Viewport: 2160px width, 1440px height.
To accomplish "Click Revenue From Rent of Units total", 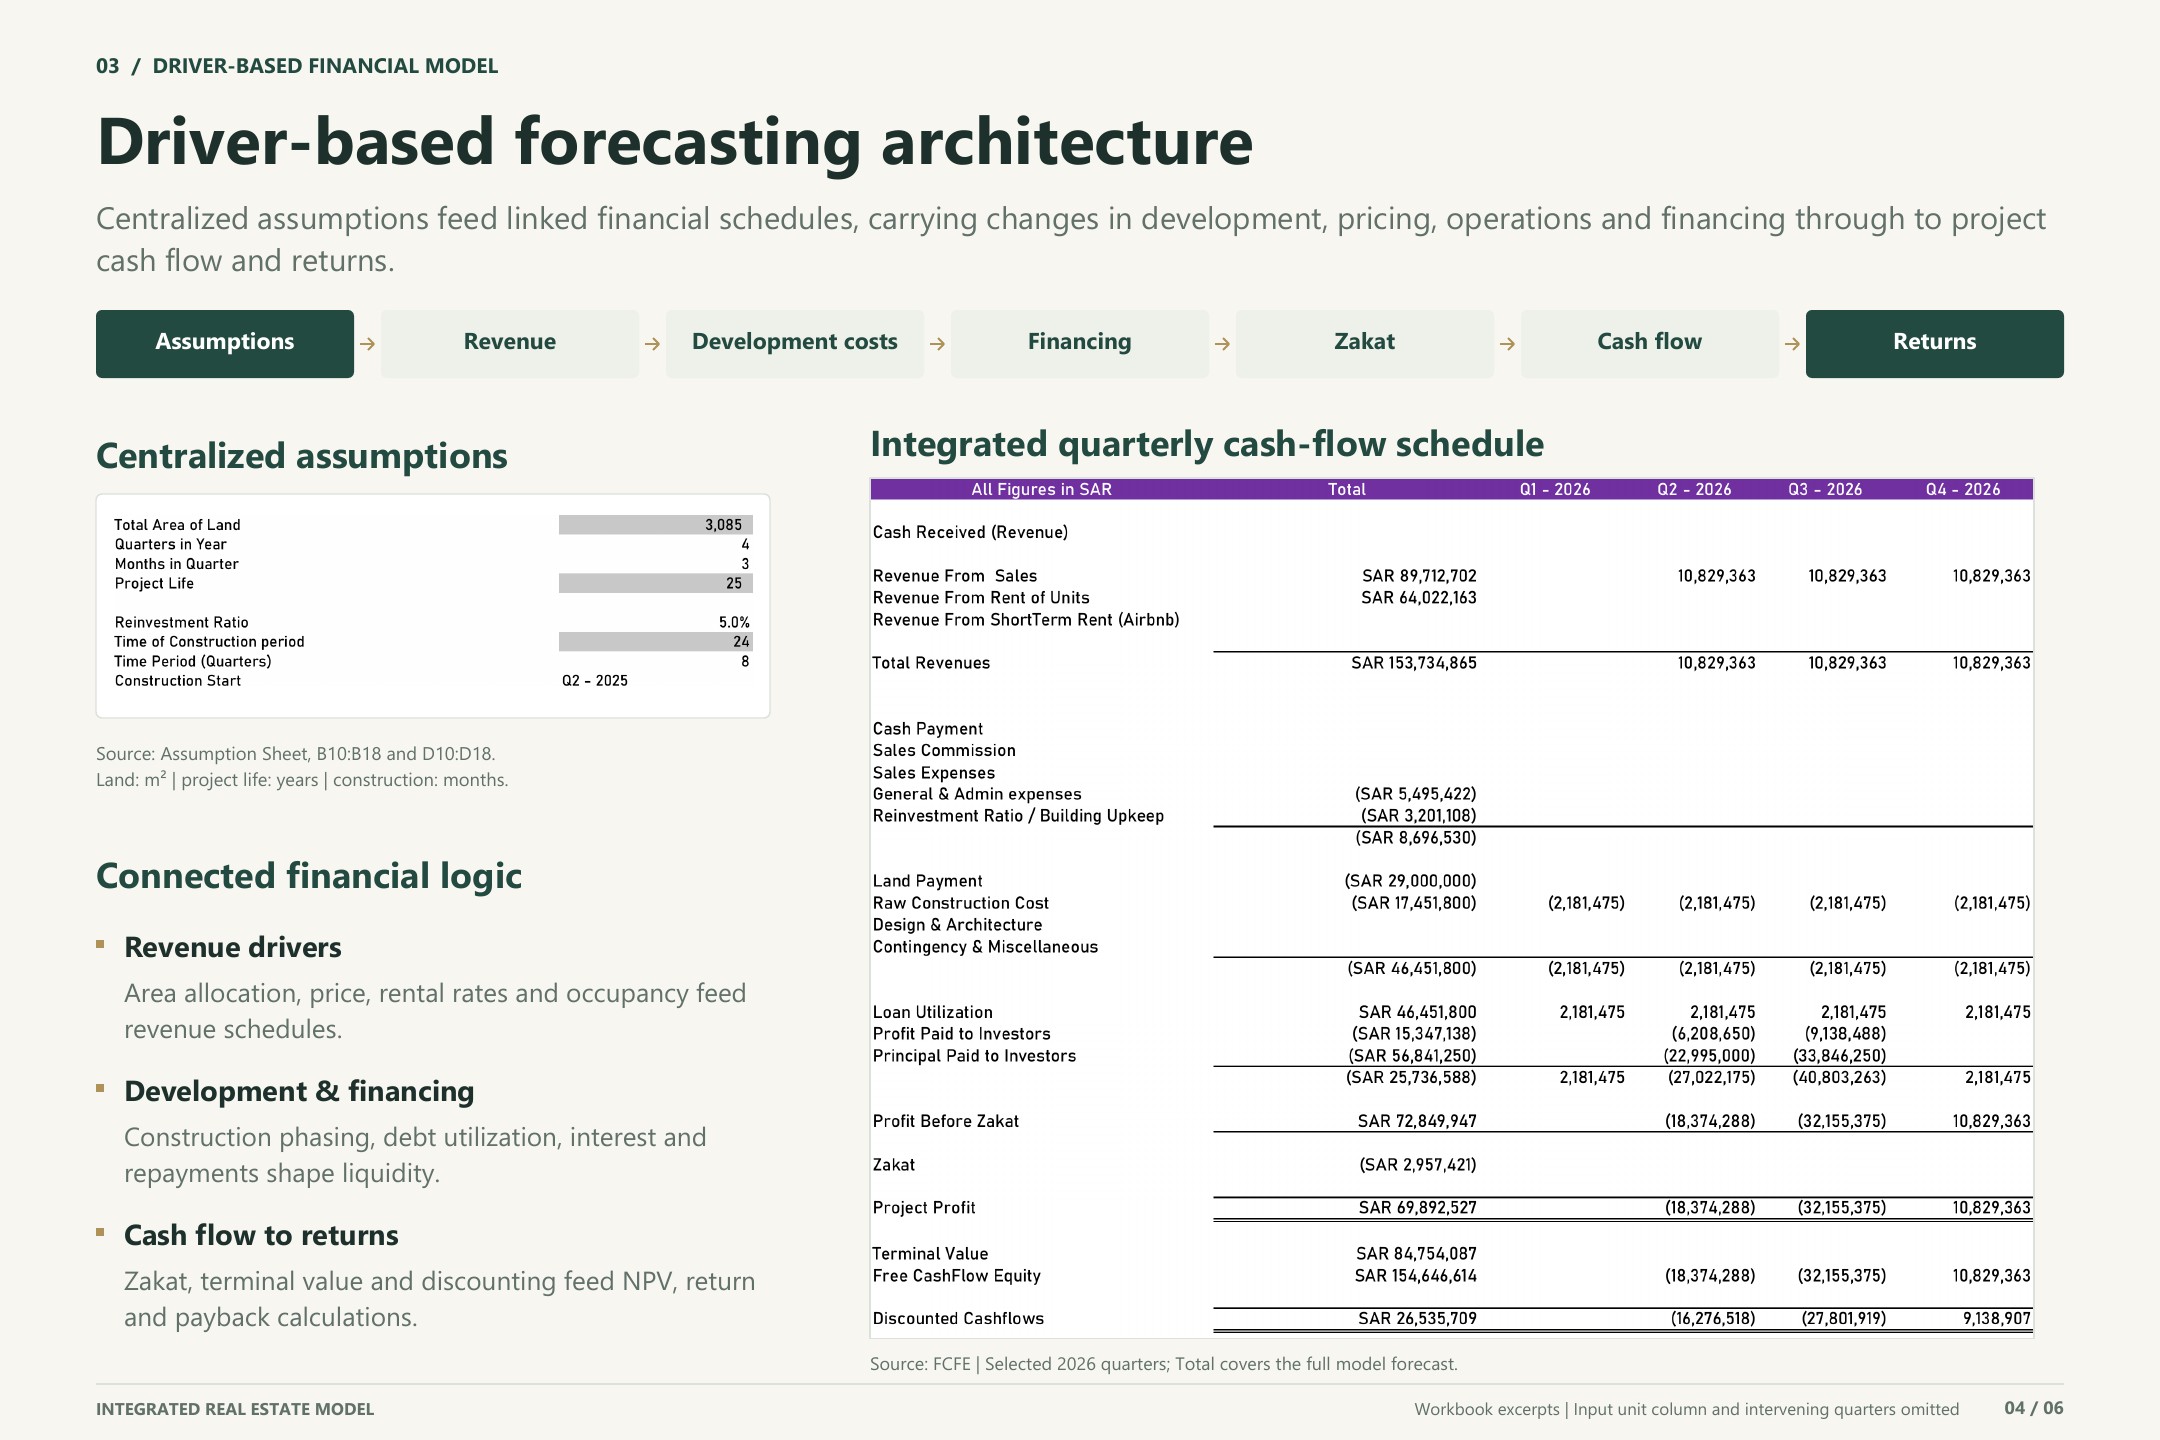I will 1419,598.
